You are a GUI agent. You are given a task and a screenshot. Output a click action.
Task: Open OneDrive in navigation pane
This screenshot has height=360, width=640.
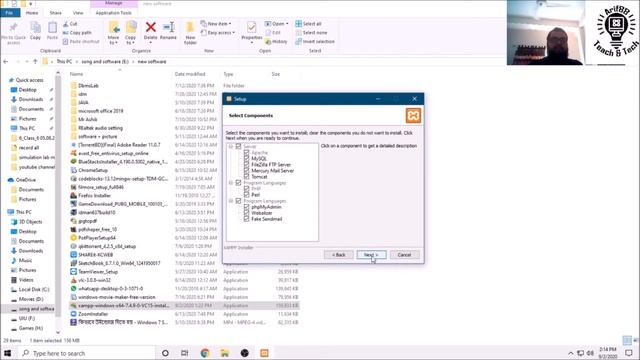point(26,180)
